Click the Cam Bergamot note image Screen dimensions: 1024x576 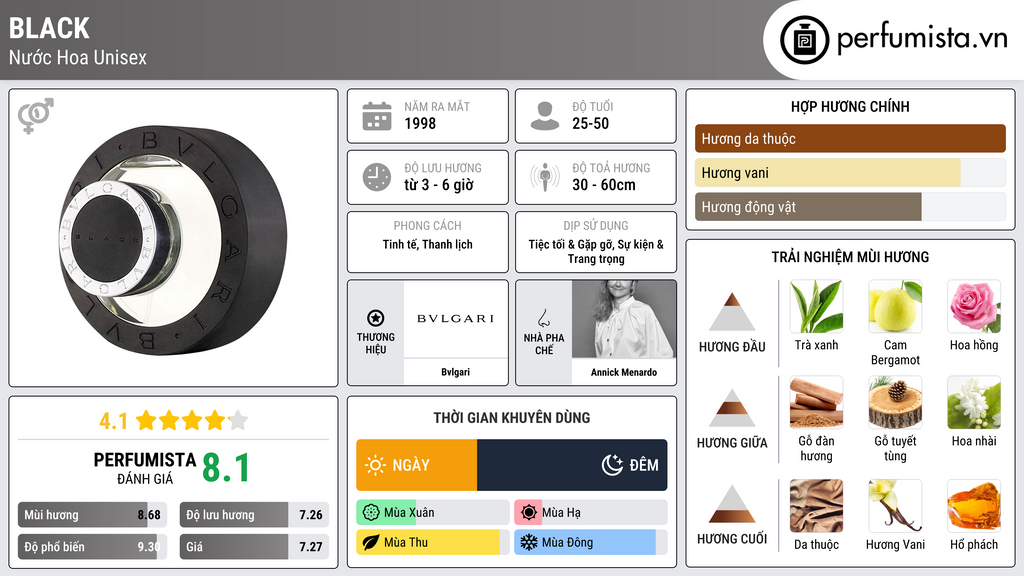coord(895,307)
